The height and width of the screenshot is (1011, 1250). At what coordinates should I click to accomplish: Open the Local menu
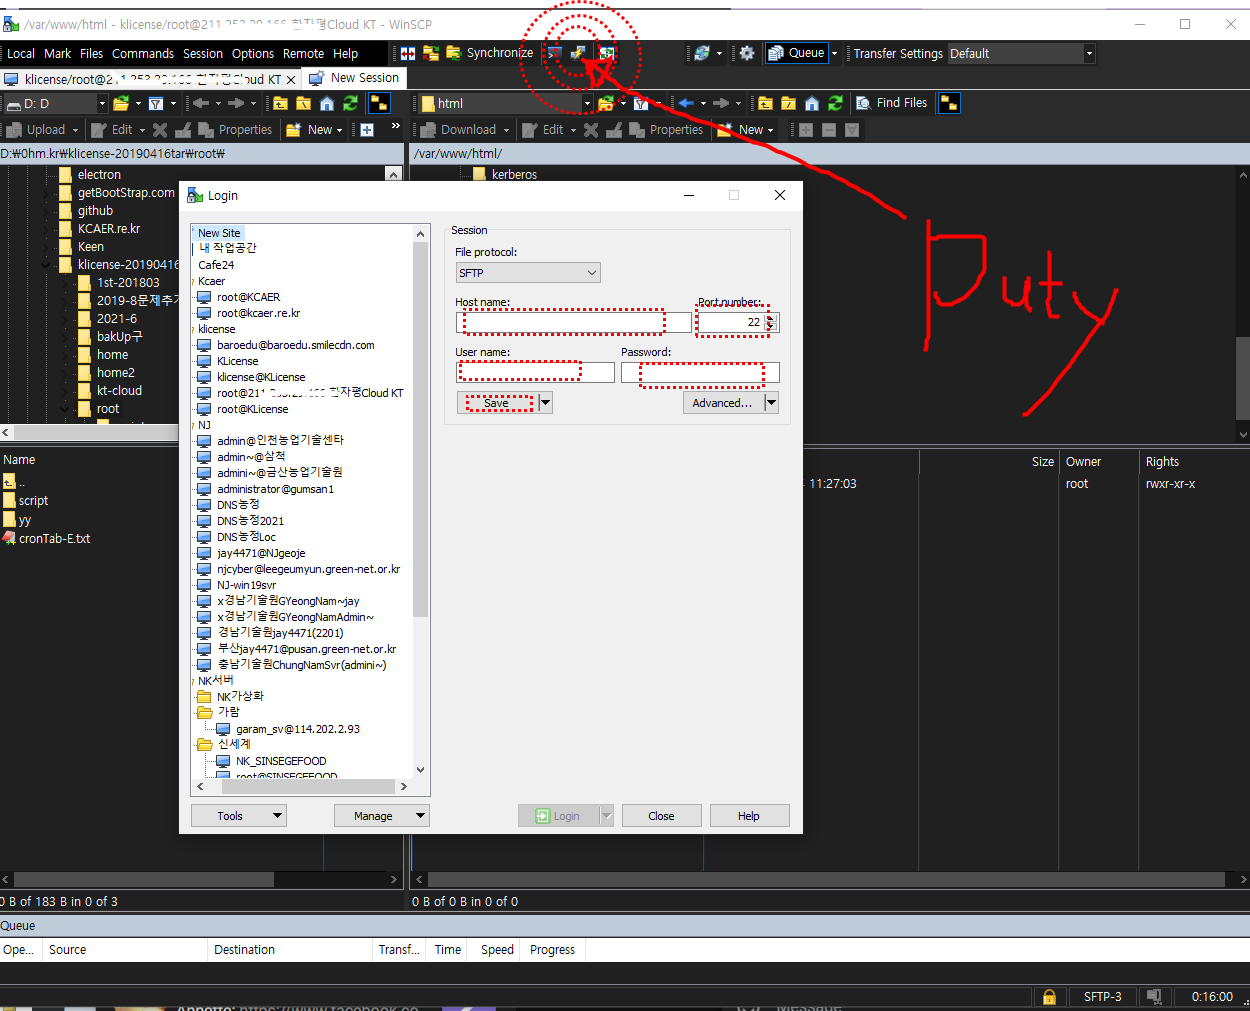(x=21, y=54)
